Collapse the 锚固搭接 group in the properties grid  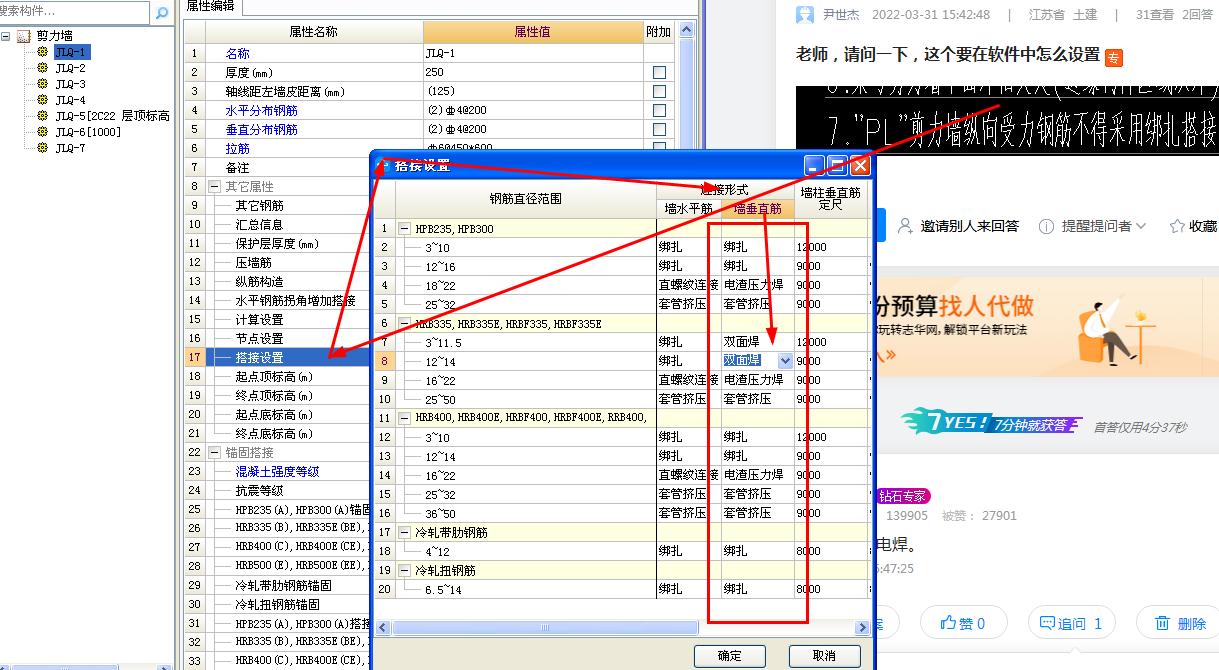[x=214, y=453]
